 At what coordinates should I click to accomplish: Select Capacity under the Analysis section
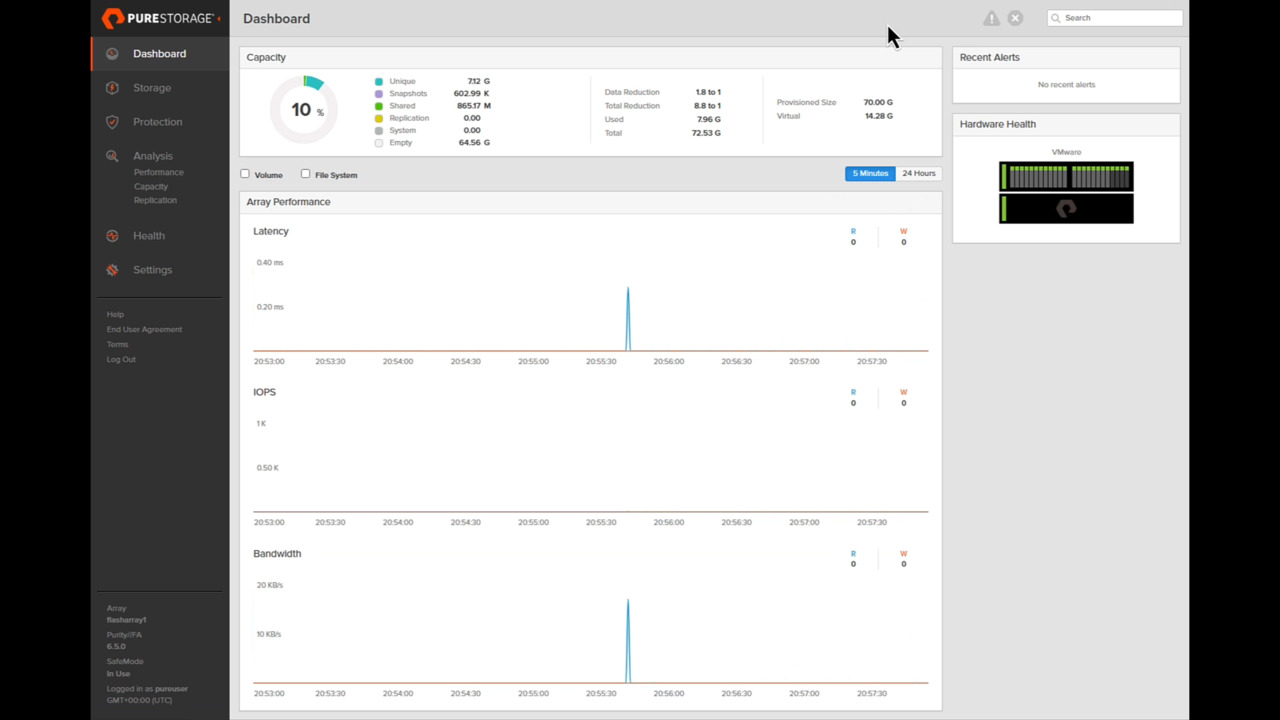(150, 186)
